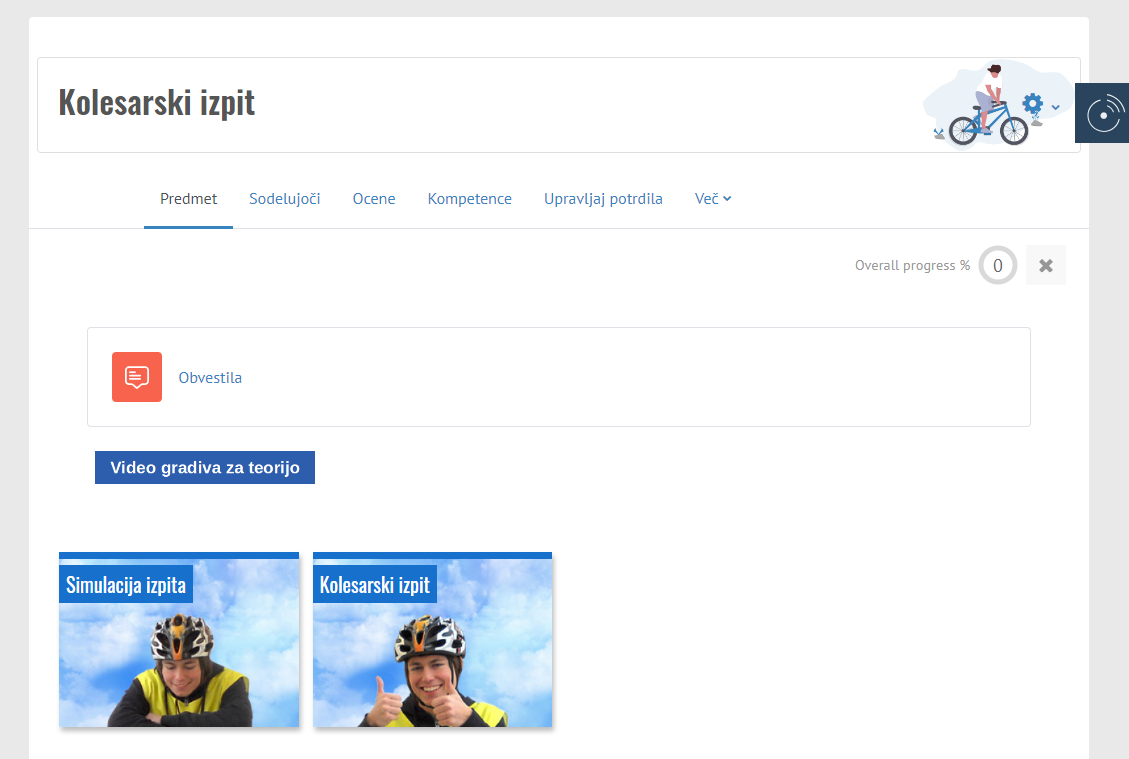Click the Simulacija izpita tile title label

pos(126,585)
